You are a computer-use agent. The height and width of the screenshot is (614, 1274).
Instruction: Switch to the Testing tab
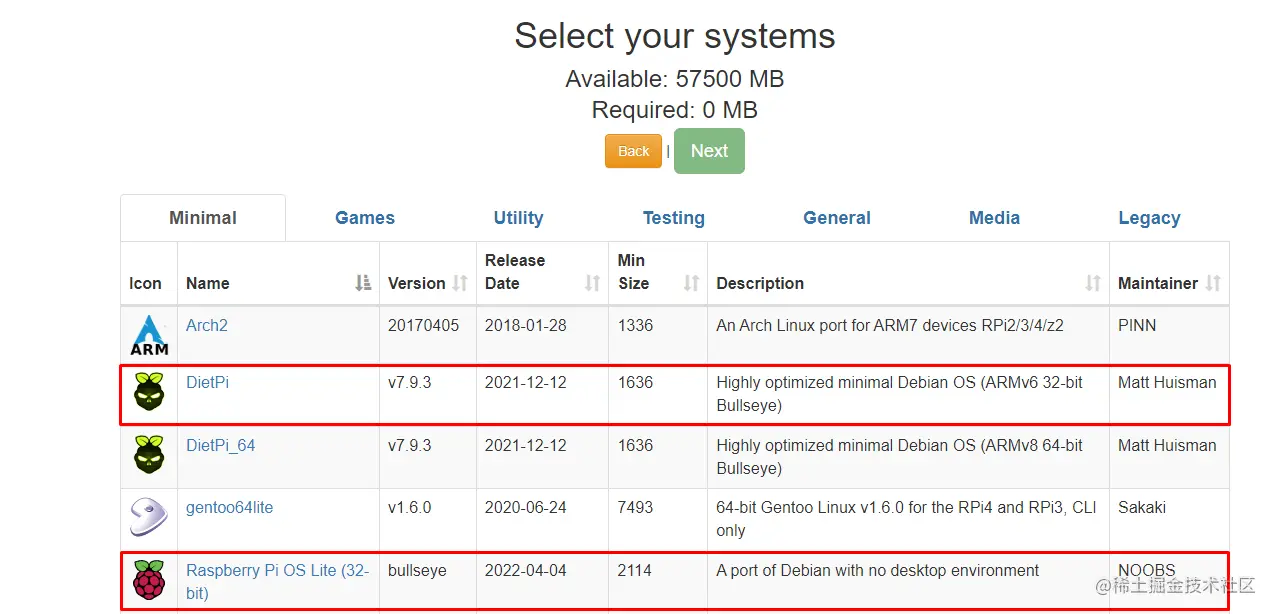coord(674,218)
